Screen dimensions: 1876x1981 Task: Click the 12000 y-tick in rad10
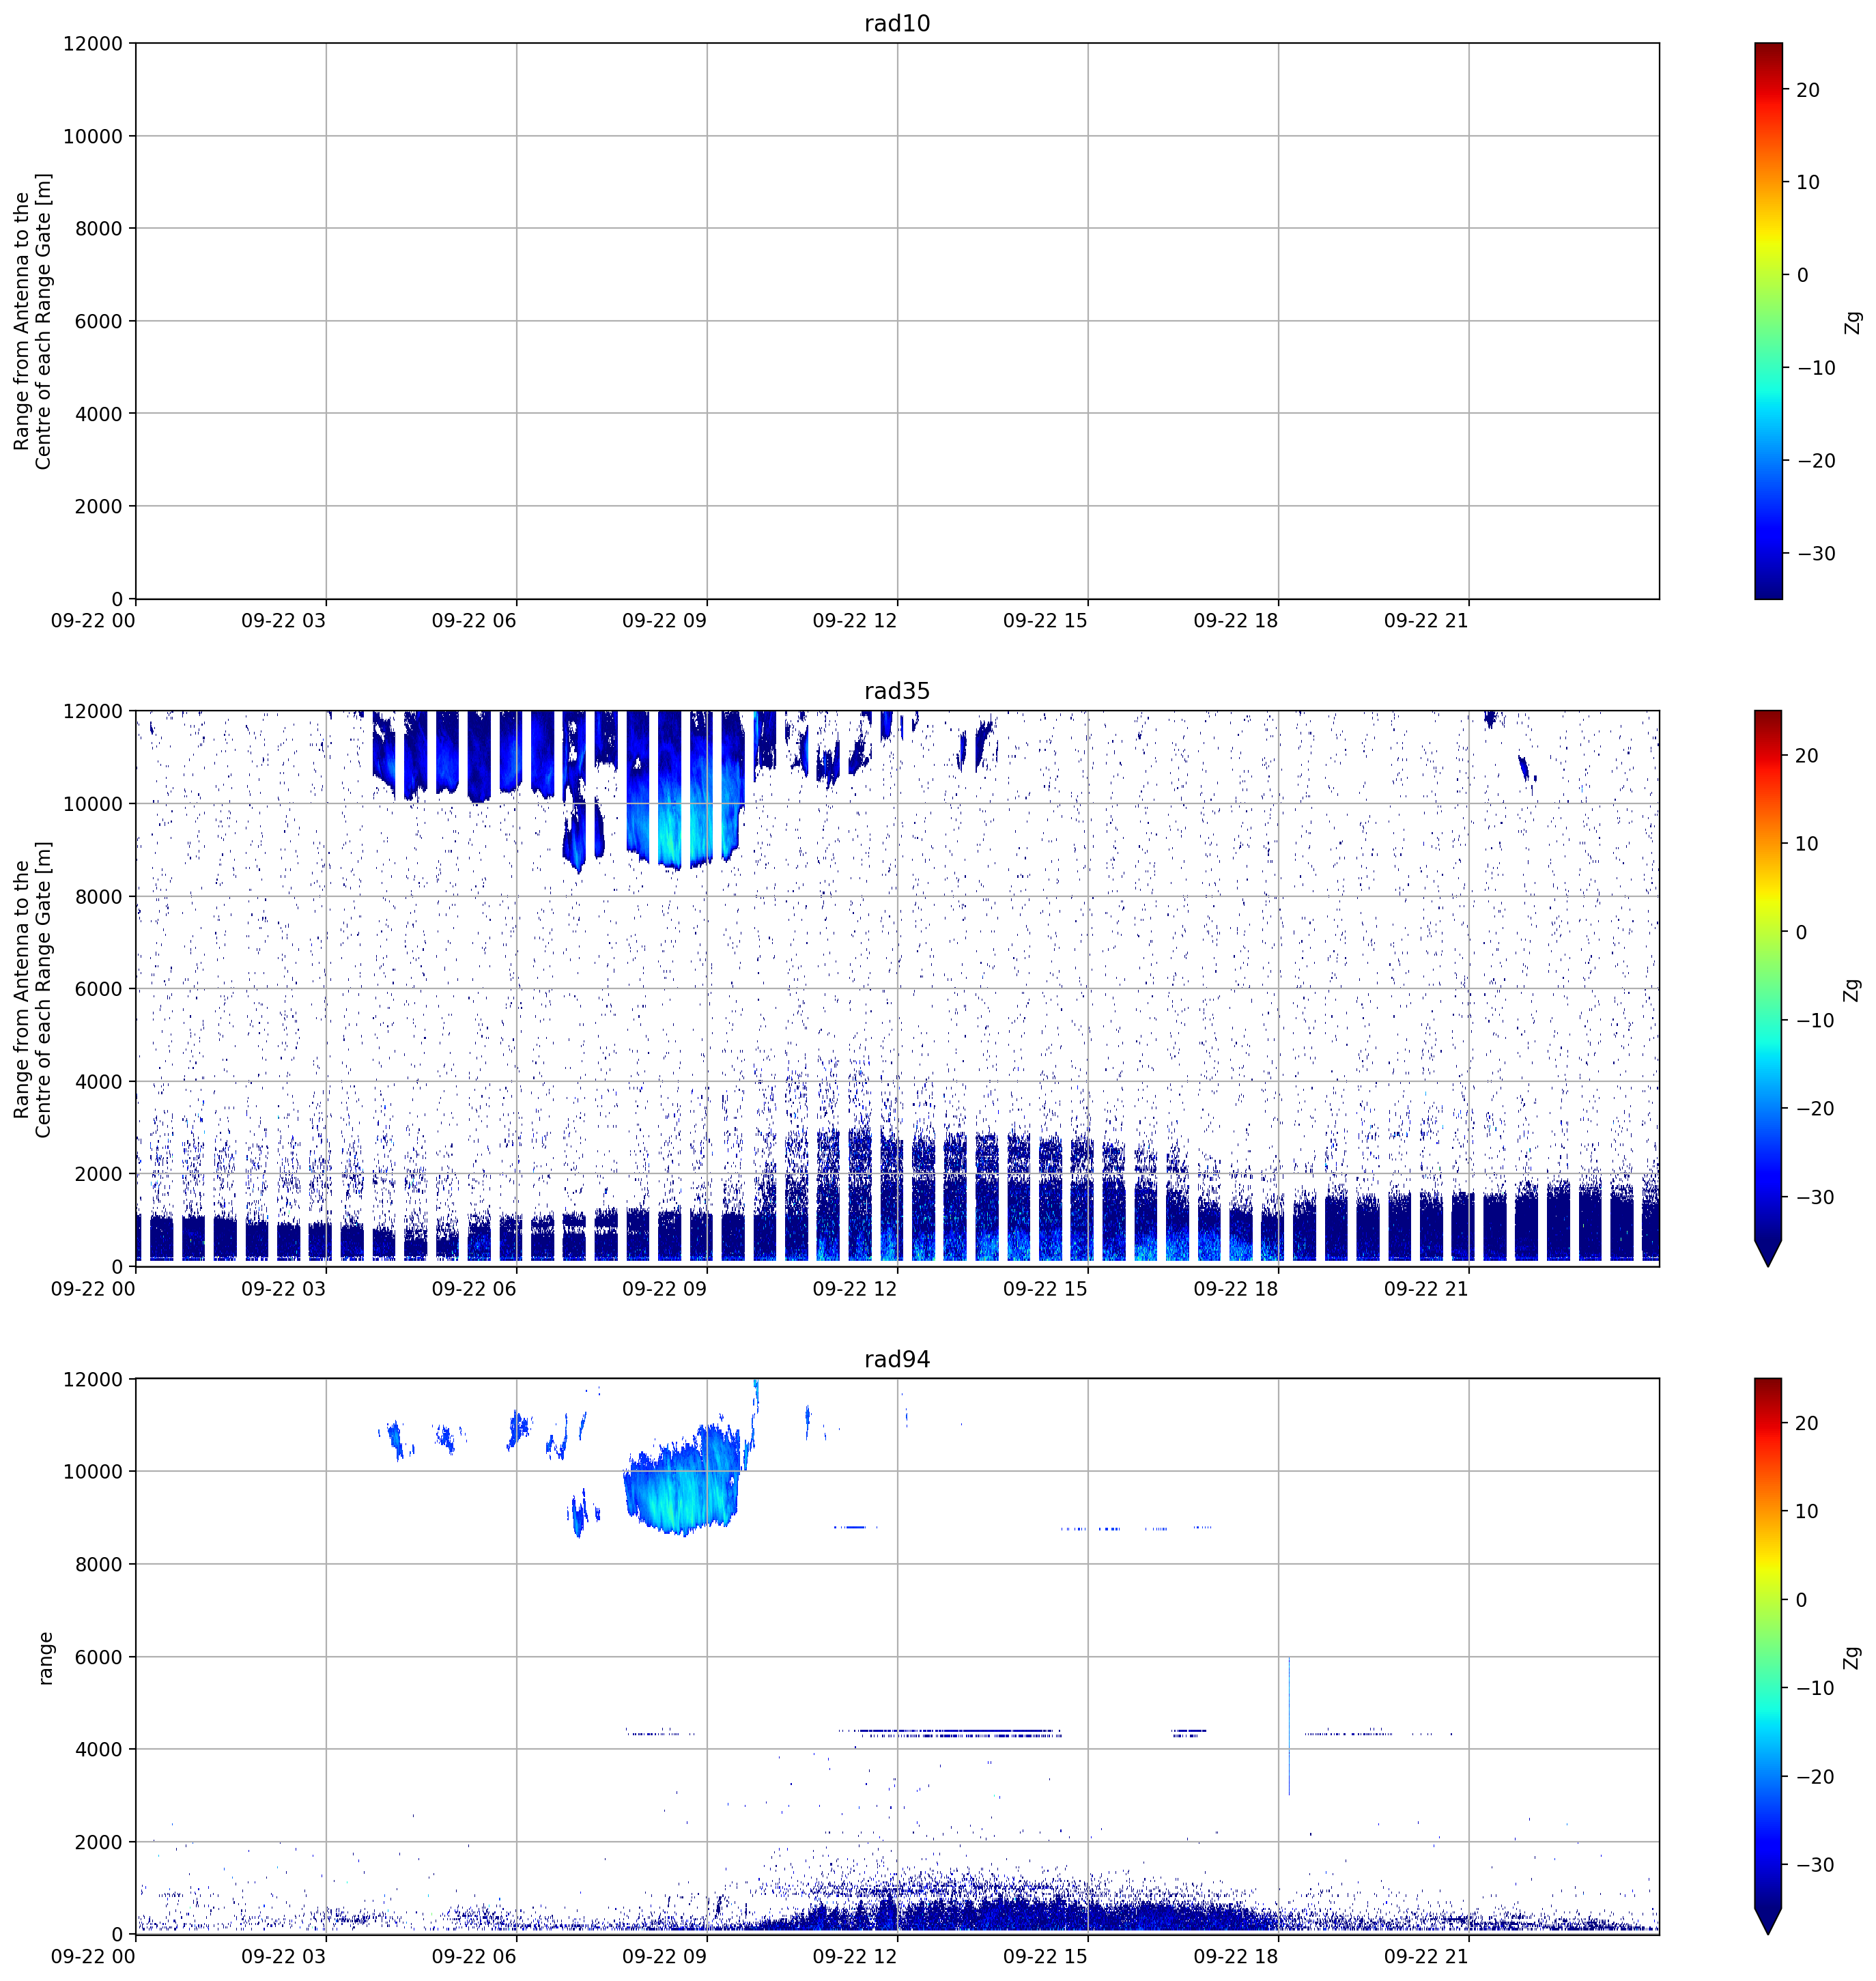pyautogui.click(x=93, y=44)
